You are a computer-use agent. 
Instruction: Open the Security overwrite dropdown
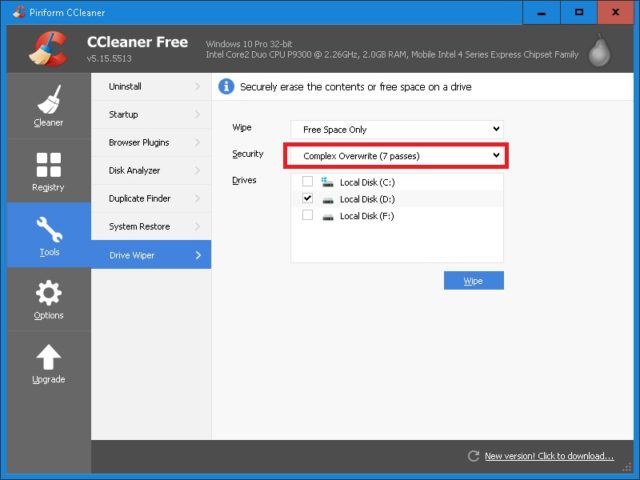click(x=397, y=156)
